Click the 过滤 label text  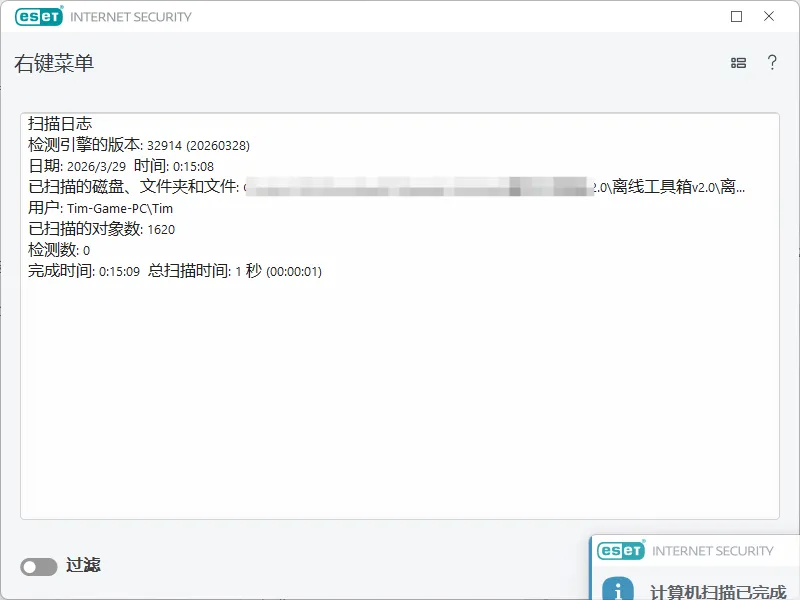(83, 565)
